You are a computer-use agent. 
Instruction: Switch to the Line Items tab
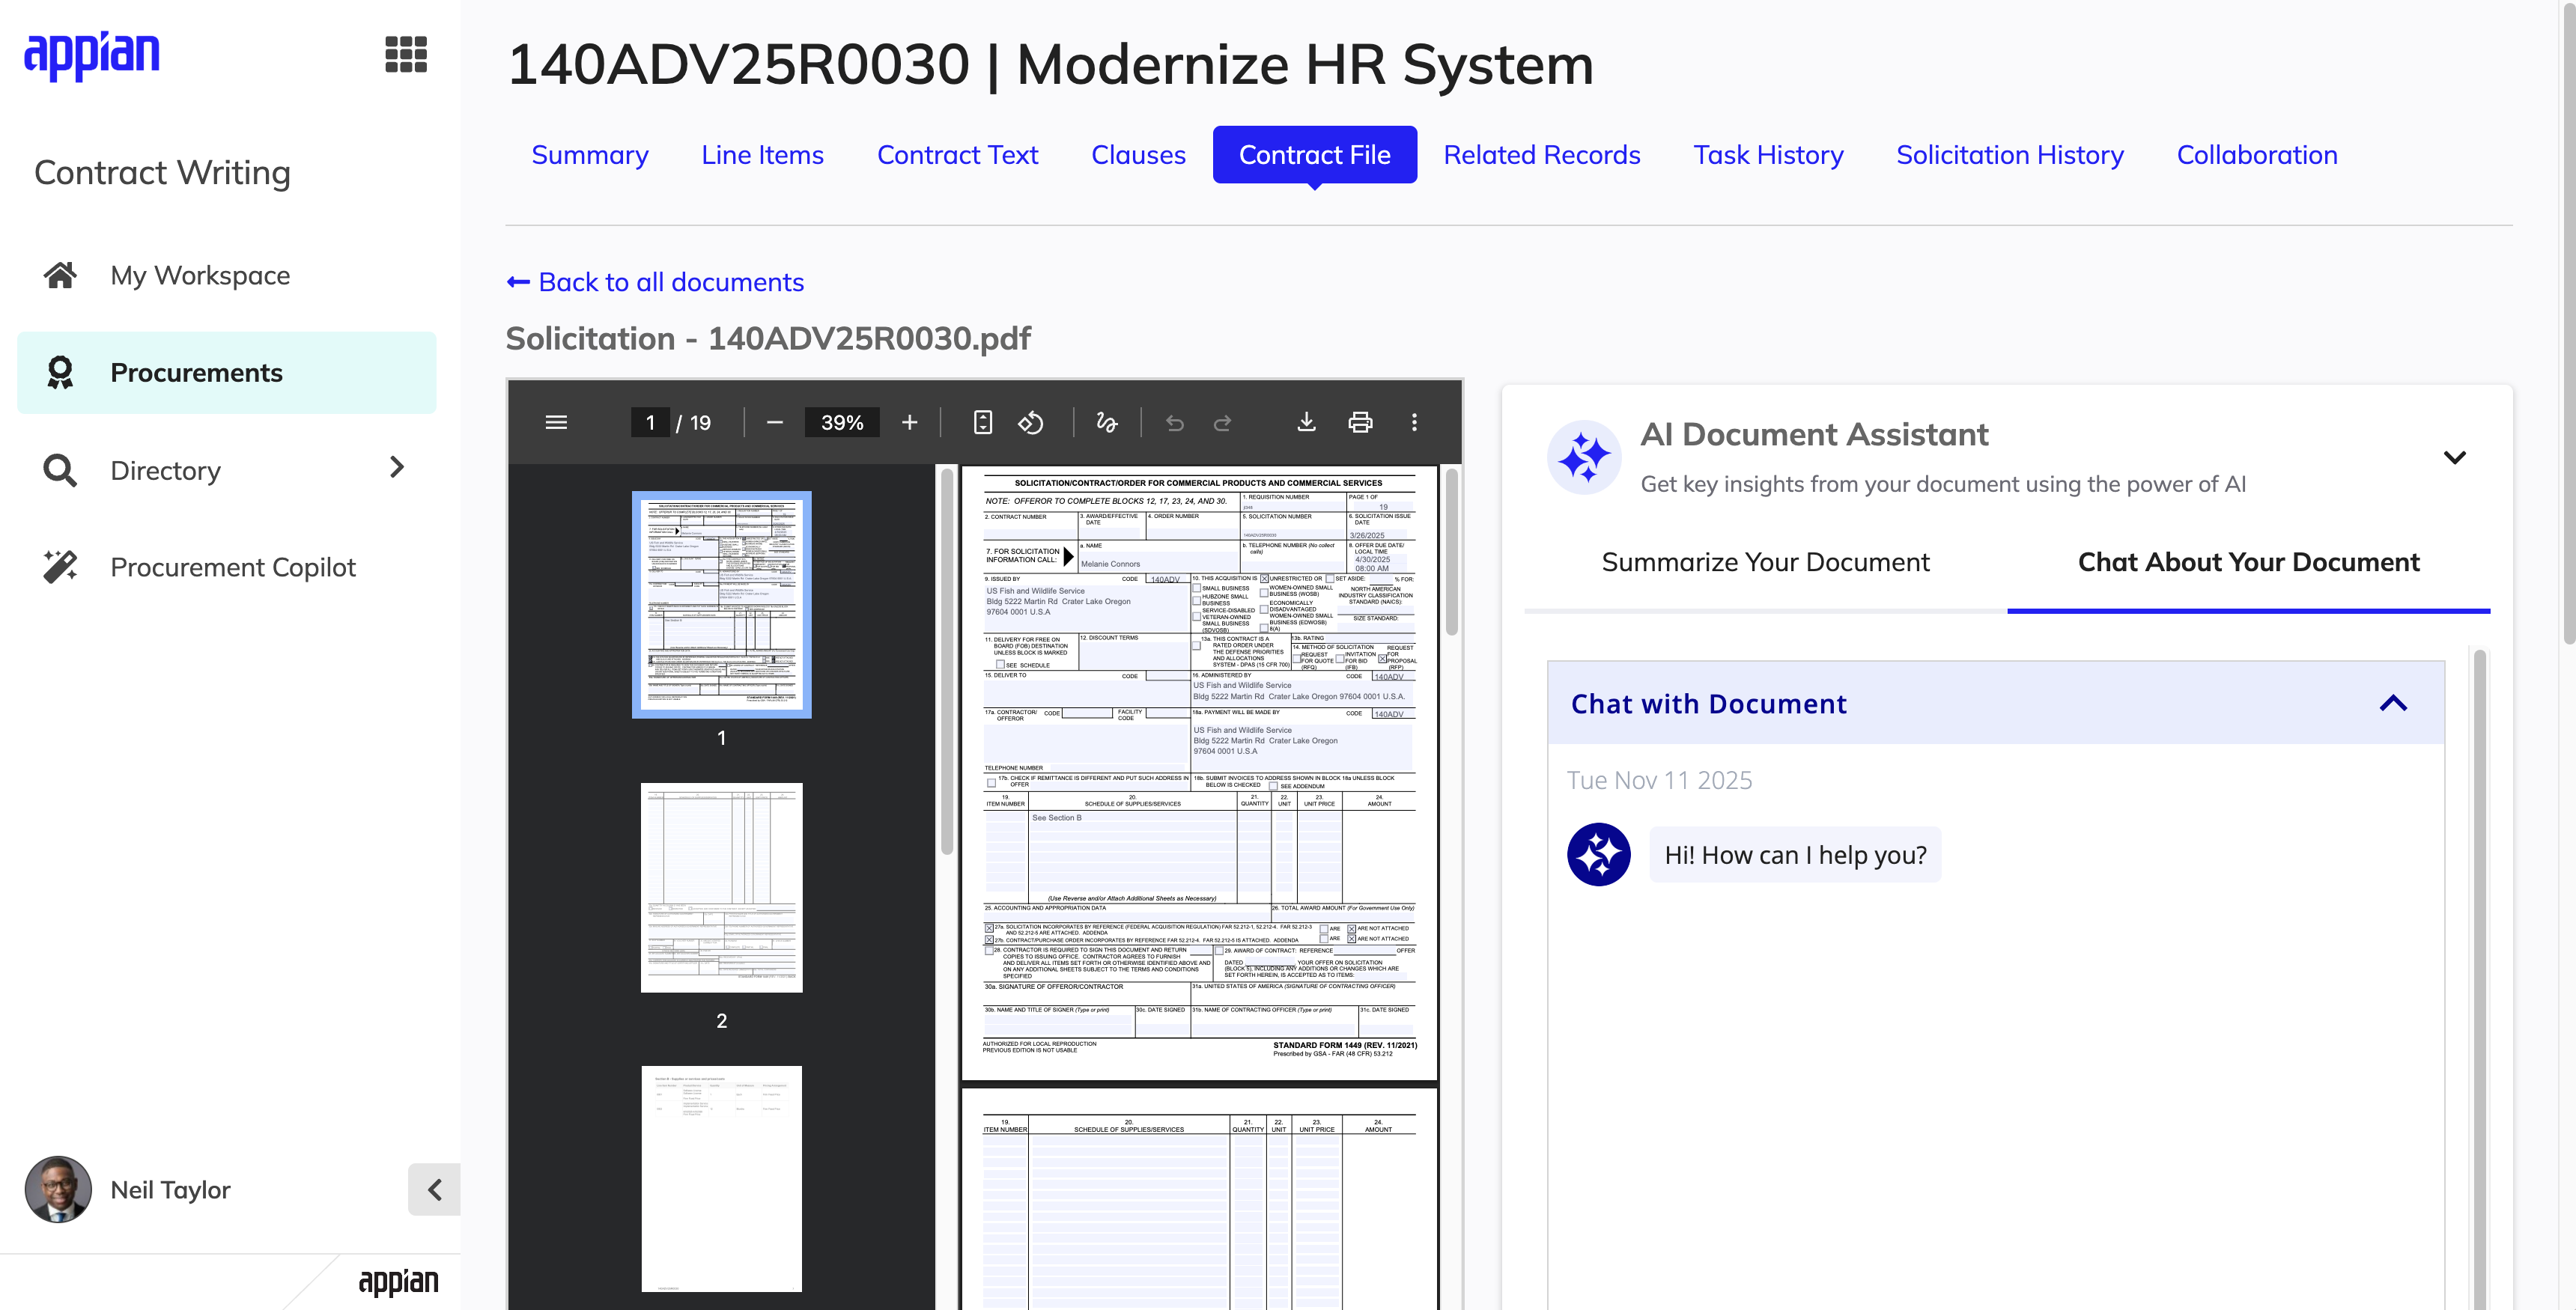coord(762,155)
